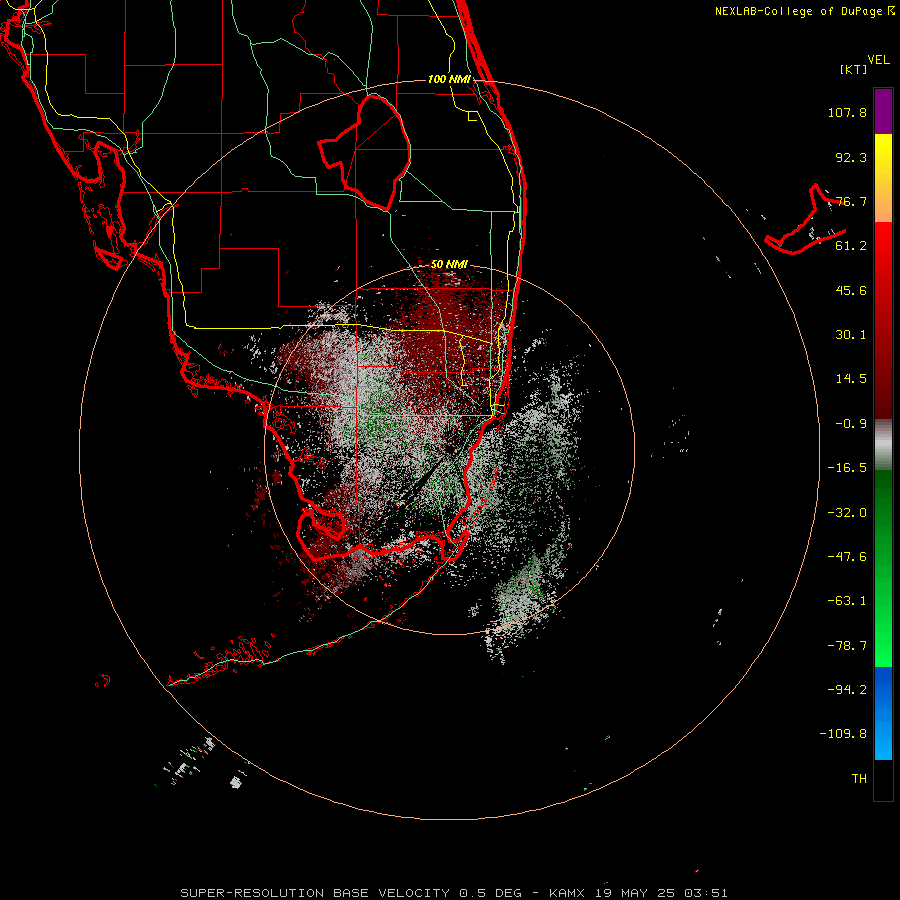Select the yellow segment of the color bar
This screenshot has height=900, width=900.
(x=883, y=178)
